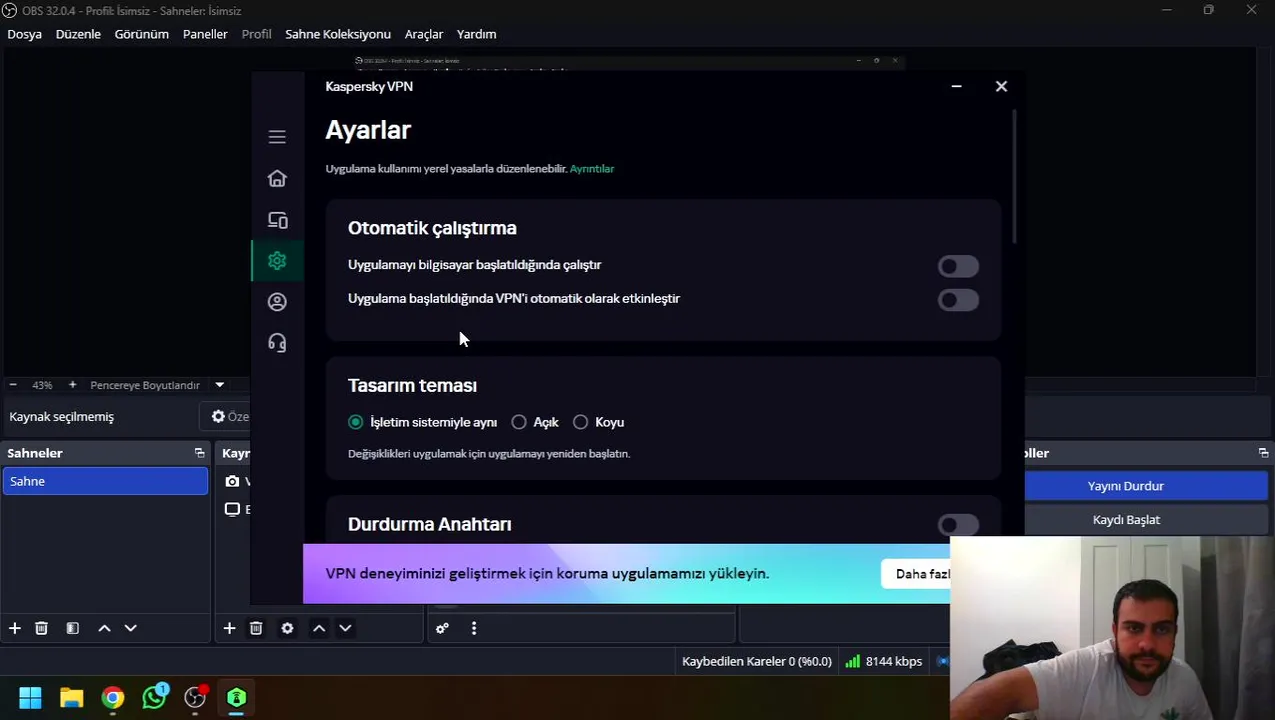Open audio mixer advanced settings gears icon
Image resolution: width=1275 pixels, height=720 pixels.
click(442, 628)
